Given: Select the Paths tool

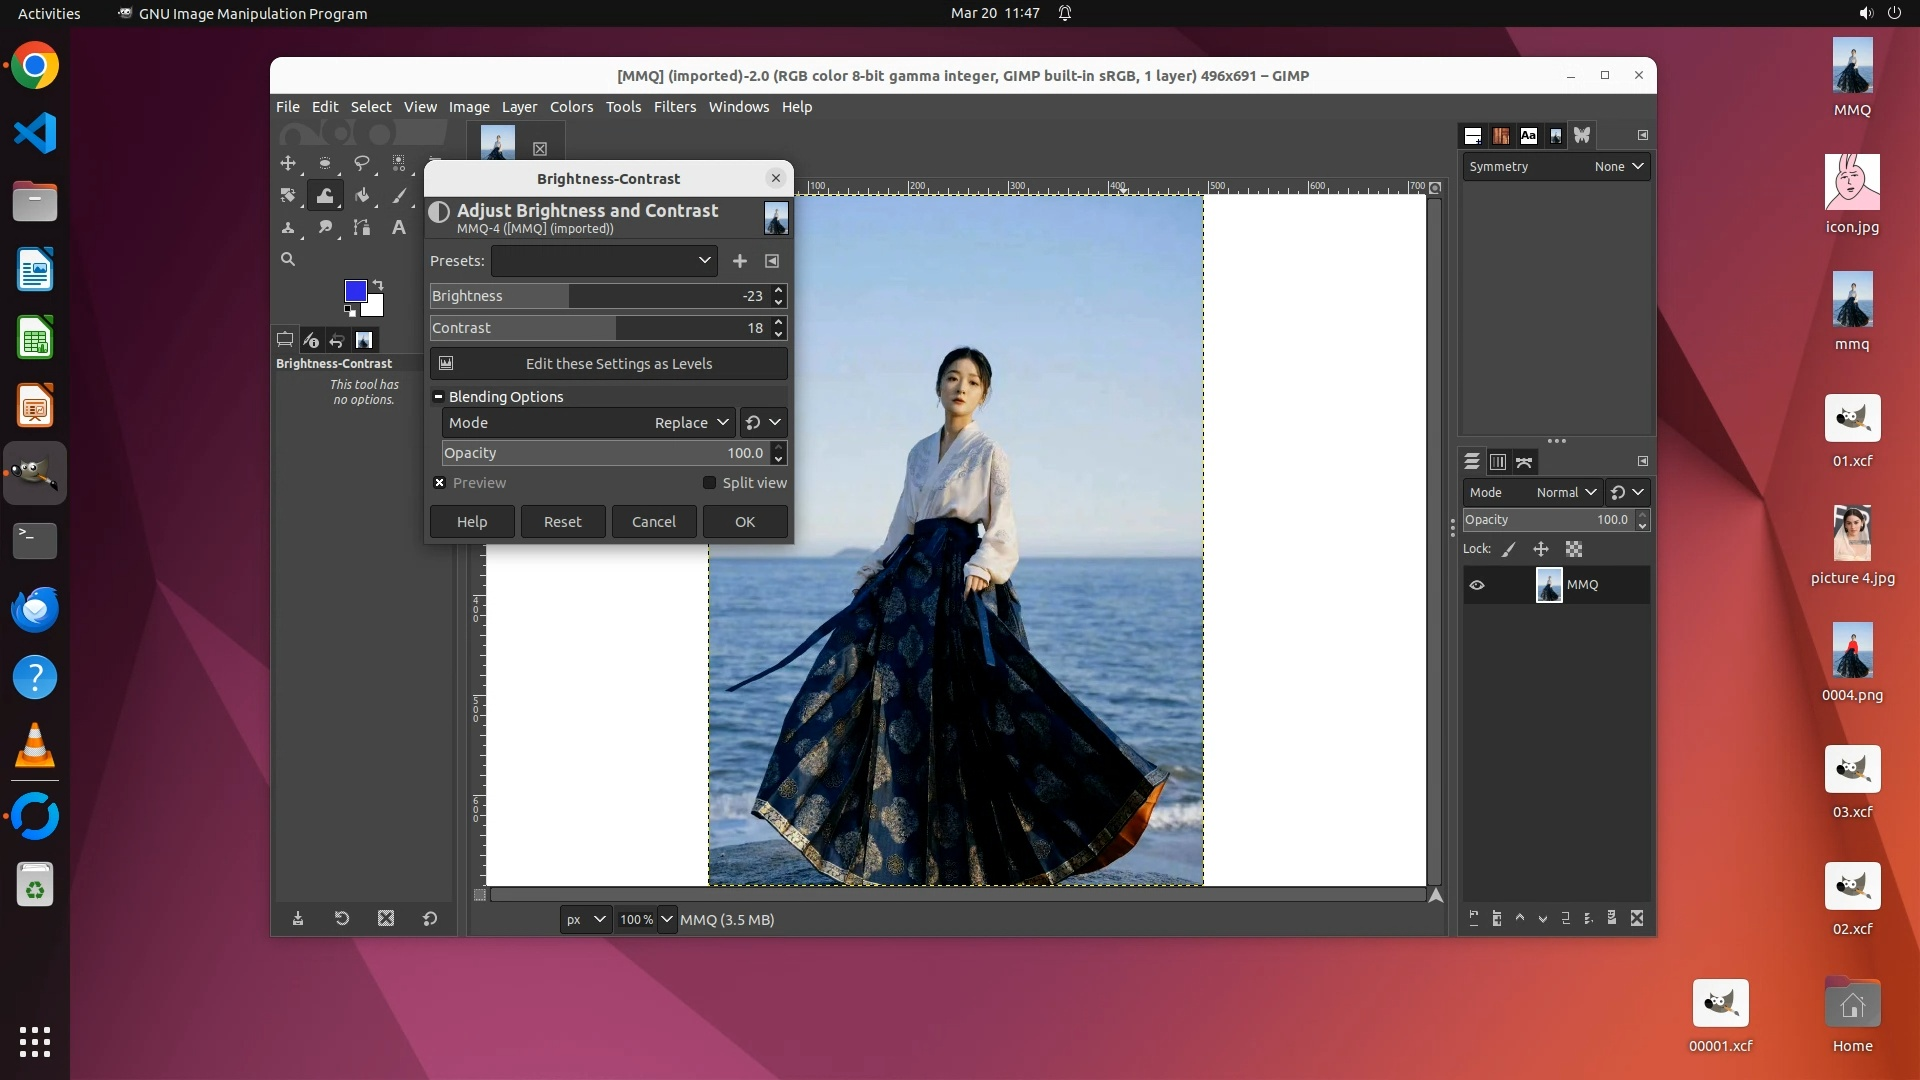Looking at the screenshot, I should click(362, 228).
